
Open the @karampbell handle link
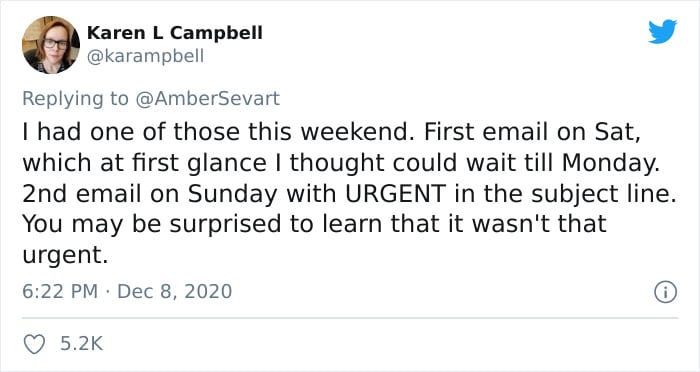coord(145,57)
